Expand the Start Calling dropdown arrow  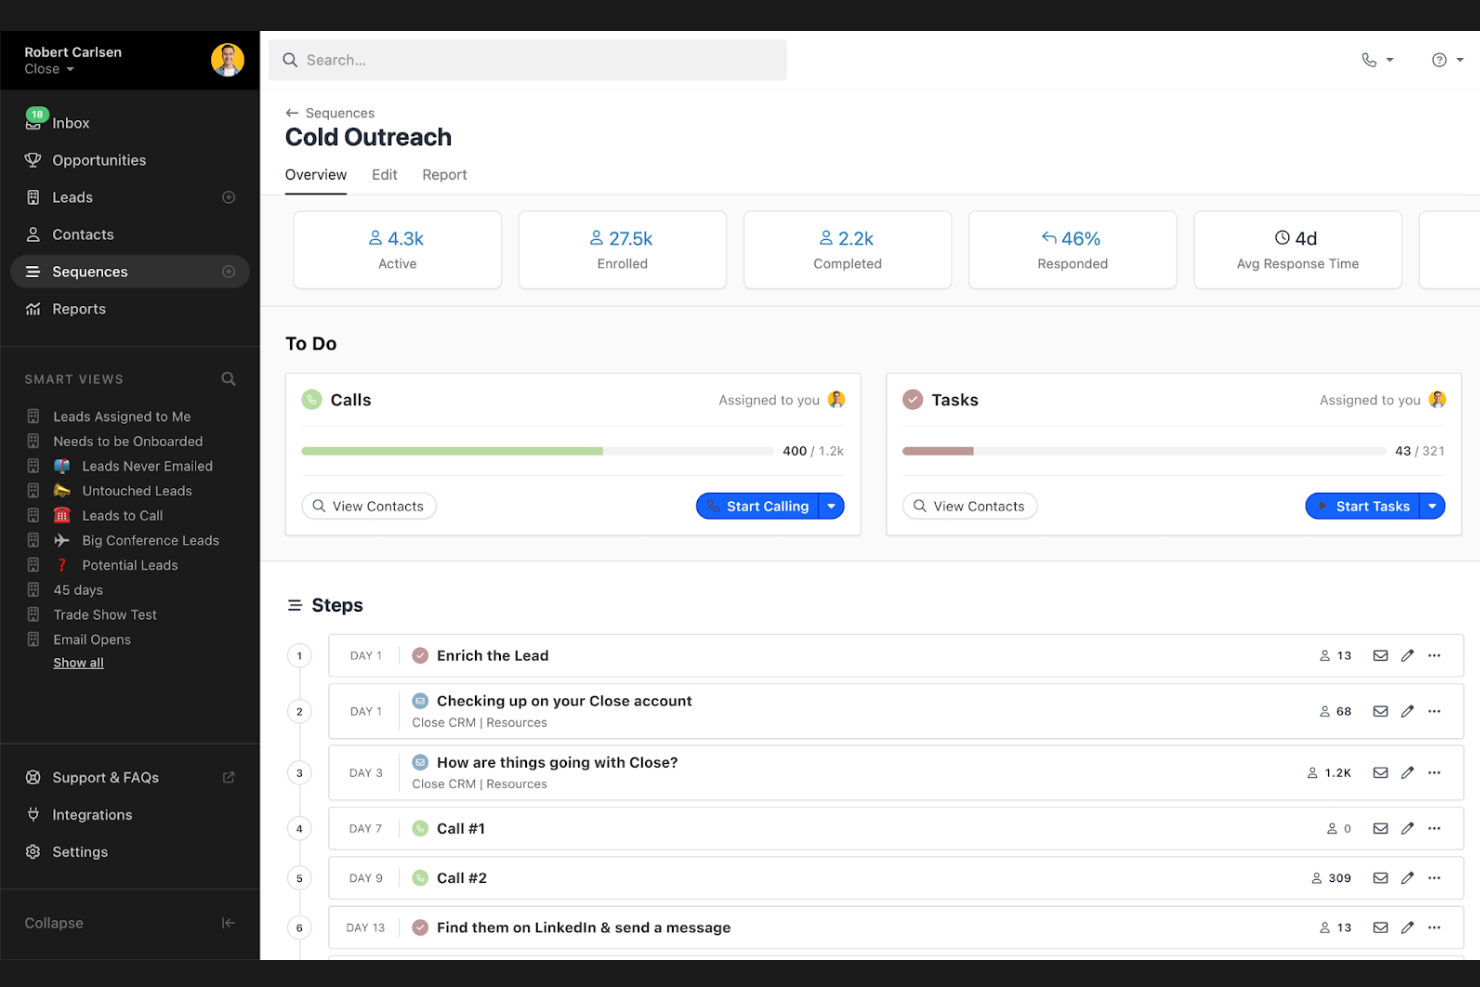[831, 506]
